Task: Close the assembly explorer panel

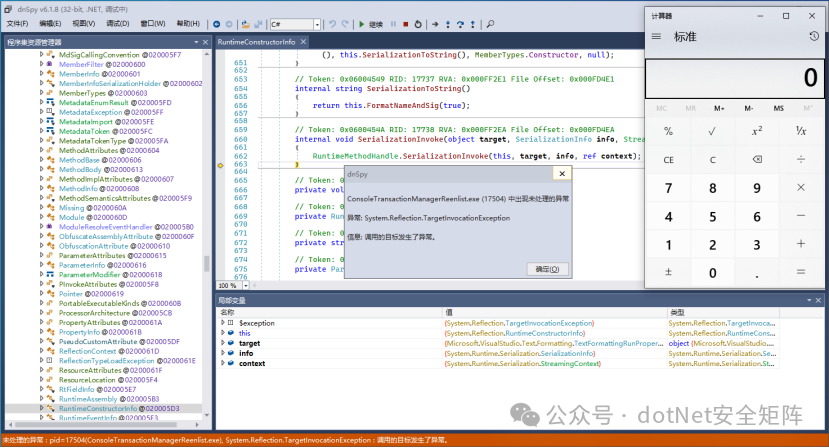Action: pyautogui.click(x=206, y=42)
